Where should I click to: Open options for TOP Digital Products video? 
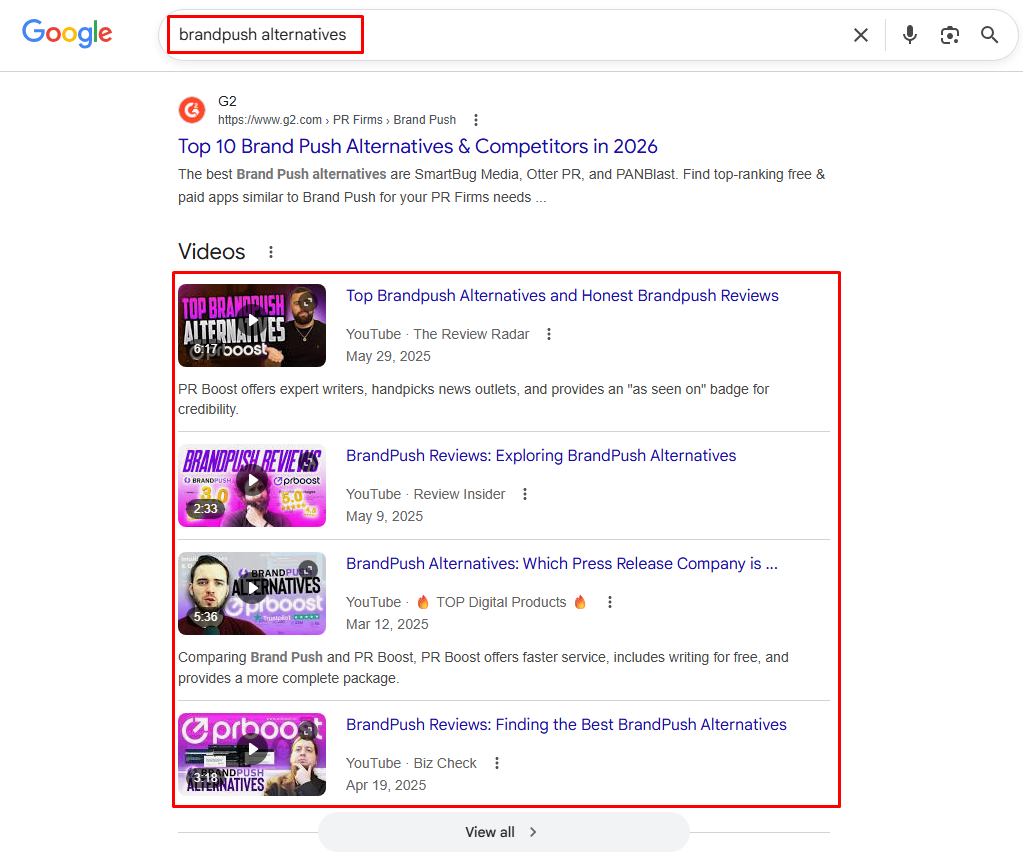(x=609, y=602)
